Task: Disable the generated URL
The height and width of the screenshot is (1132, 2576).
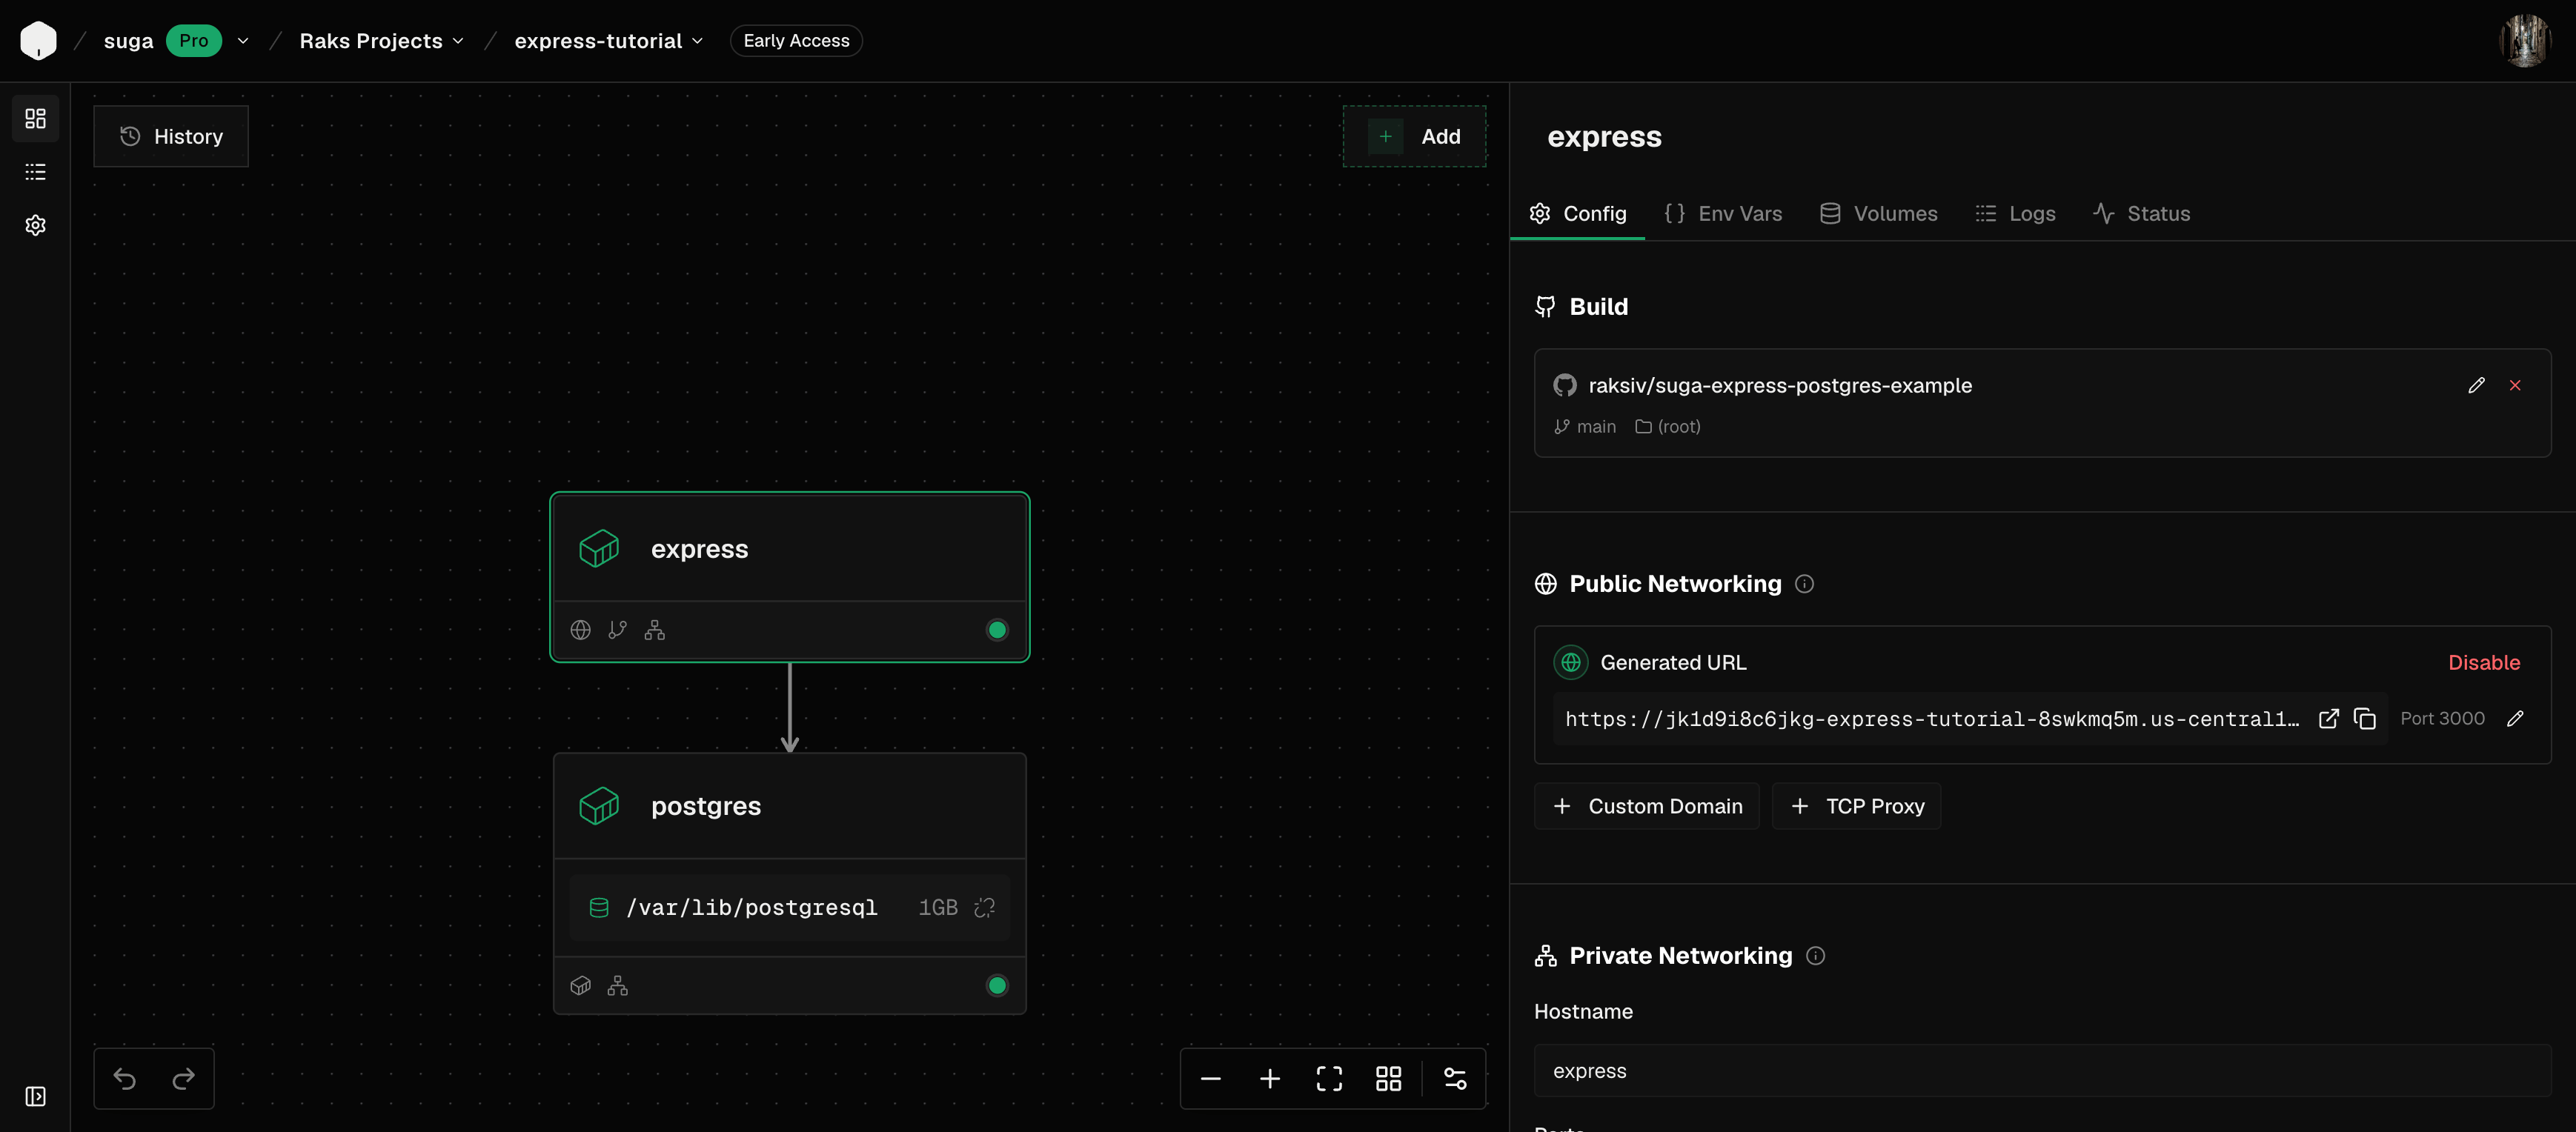Action: 2483,662
